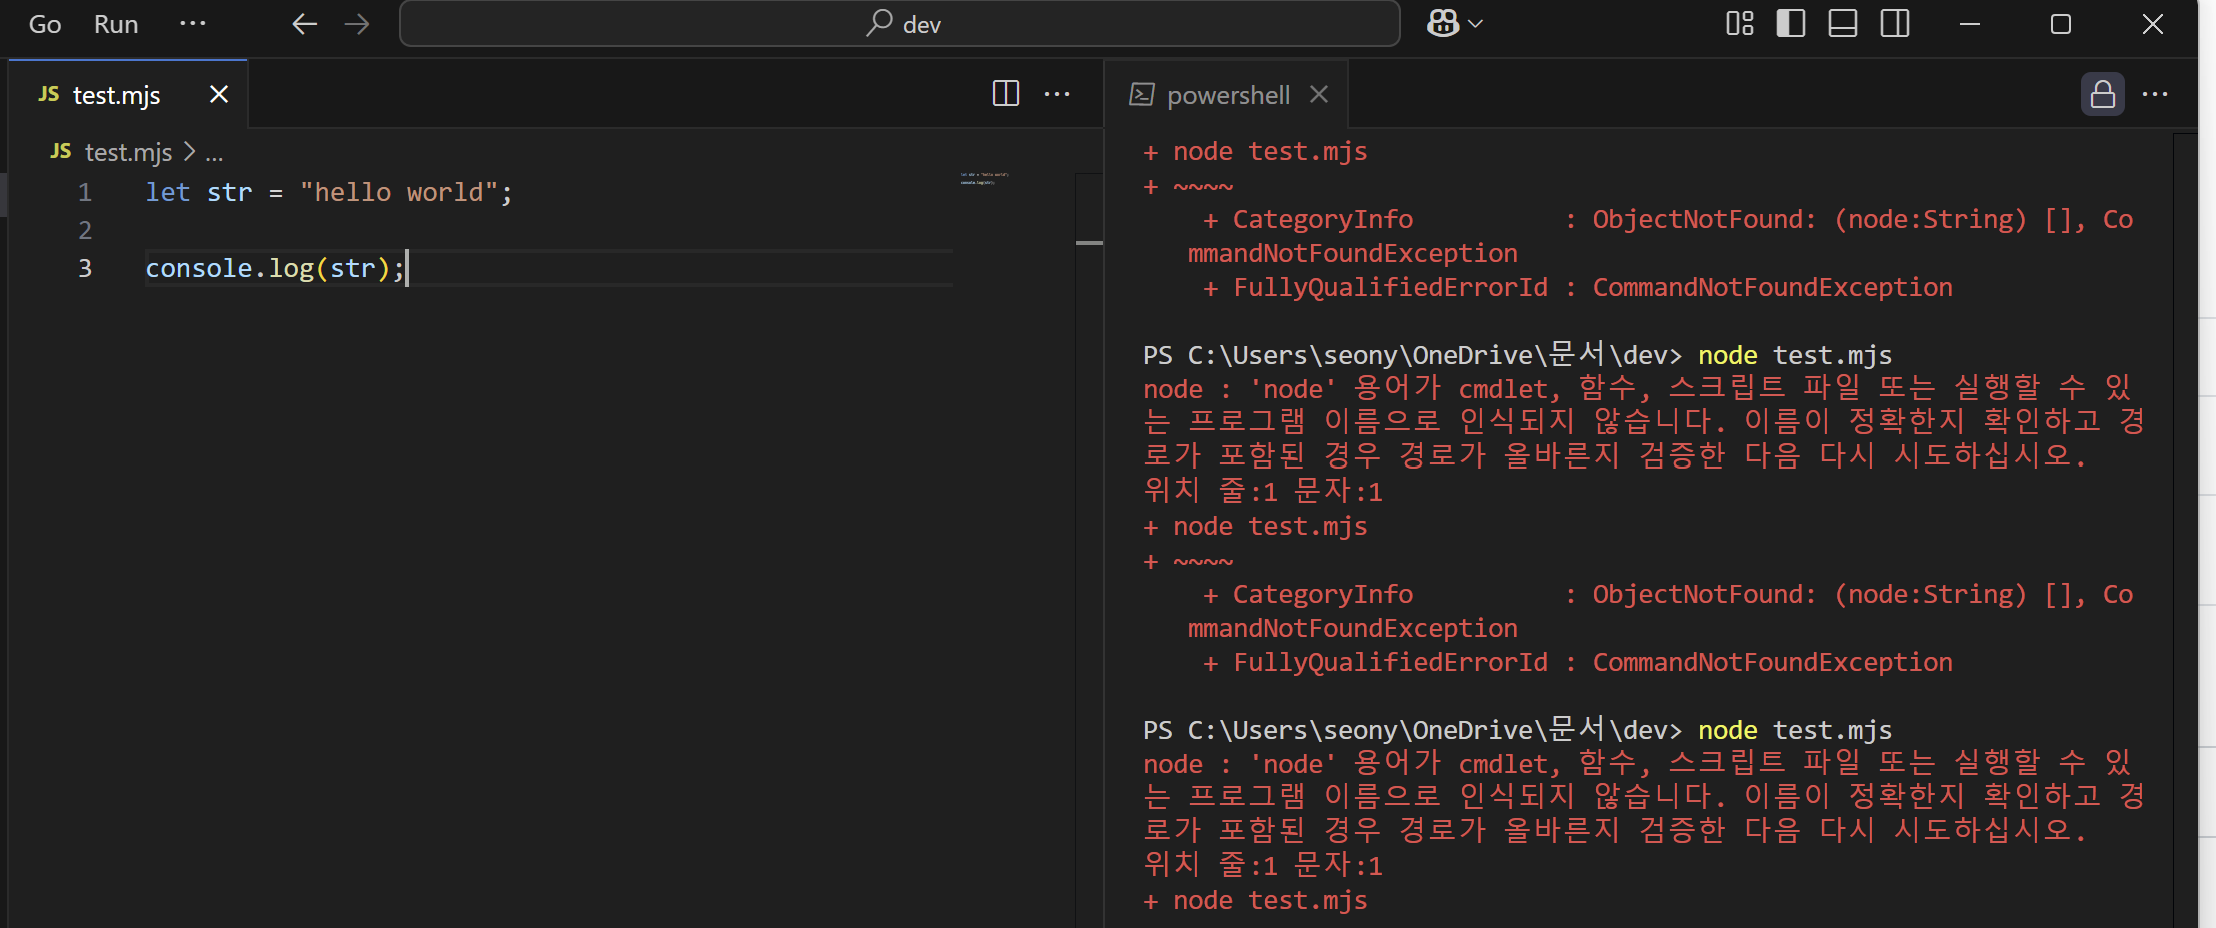The height and width of the screenshot is (928, 2216).
Task: Click first 'FullyQualifiedErrorId' terminal line
Action: [x=1577, y=287]
